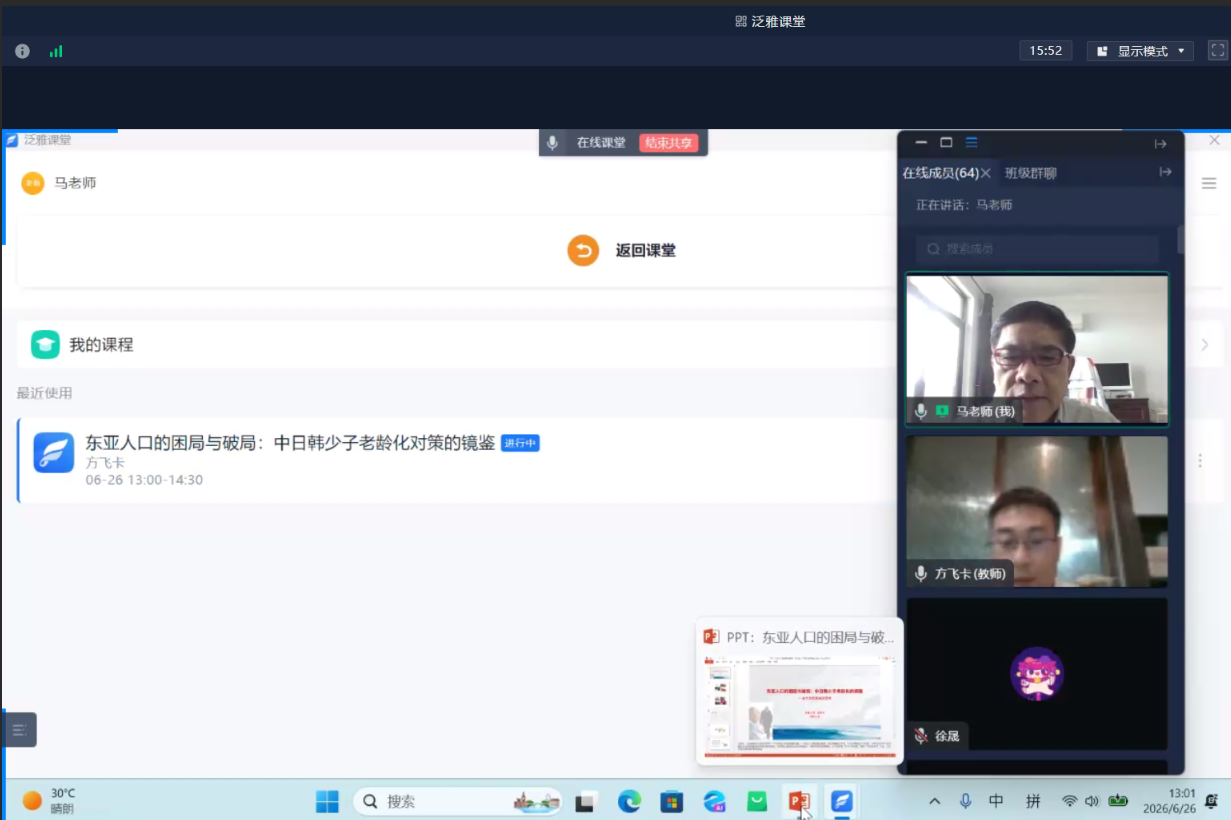Open hamburger menu right of 马老师 header
The height and width of the screenshot is (820, 1231).
coord(1209,183)
